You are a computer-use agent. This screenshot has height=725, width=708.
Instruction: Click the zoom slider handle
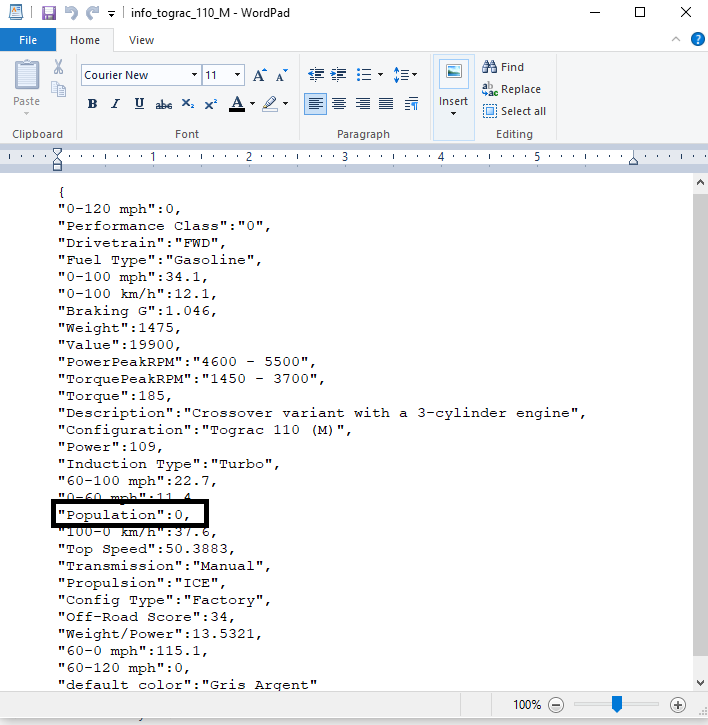click(x=617, y=704)
